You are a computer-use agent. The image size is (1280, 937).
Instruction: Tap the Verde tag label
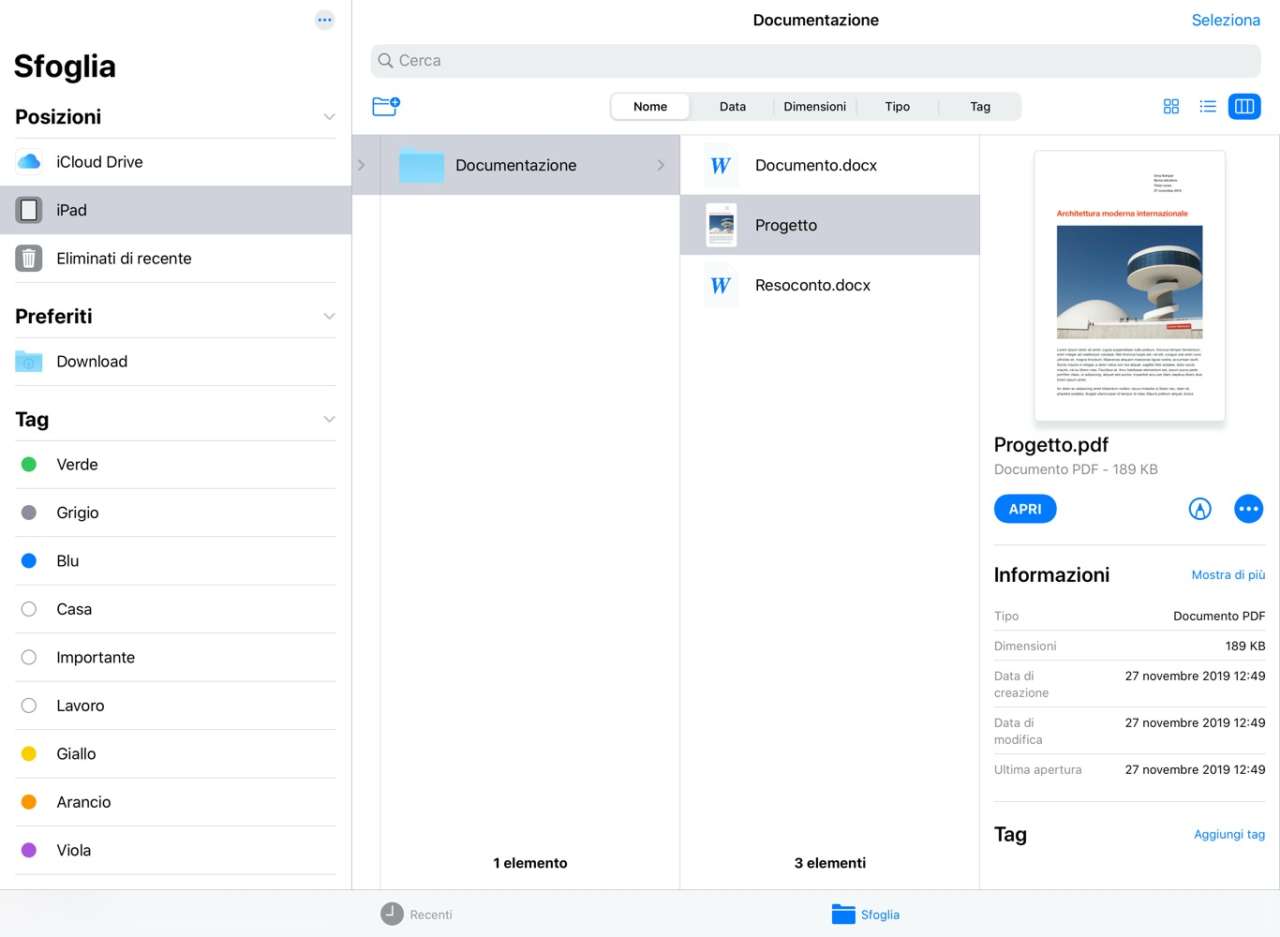tap(77, 464)
